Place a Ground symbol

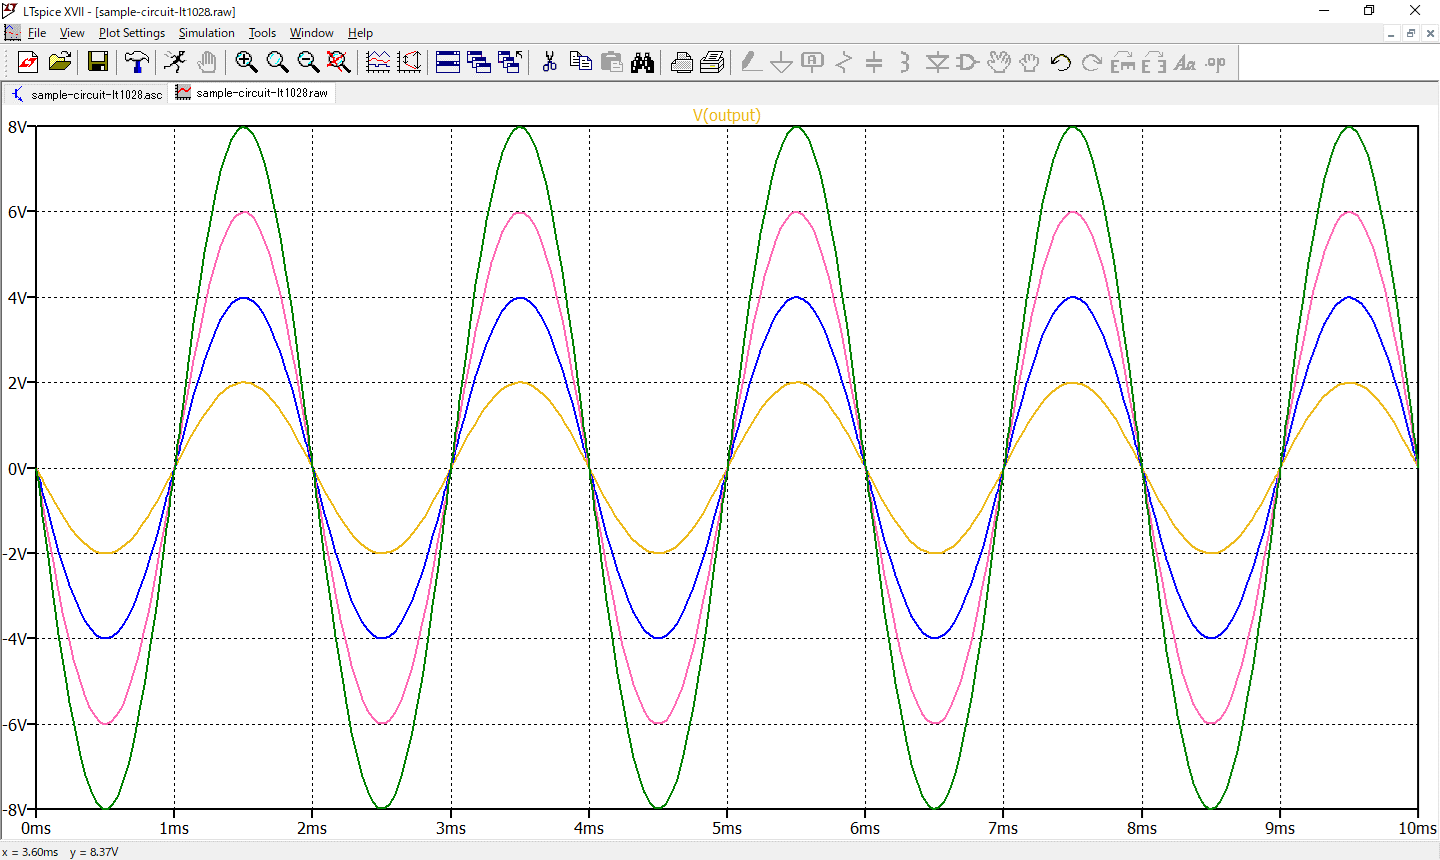click(x=781, y=62)
